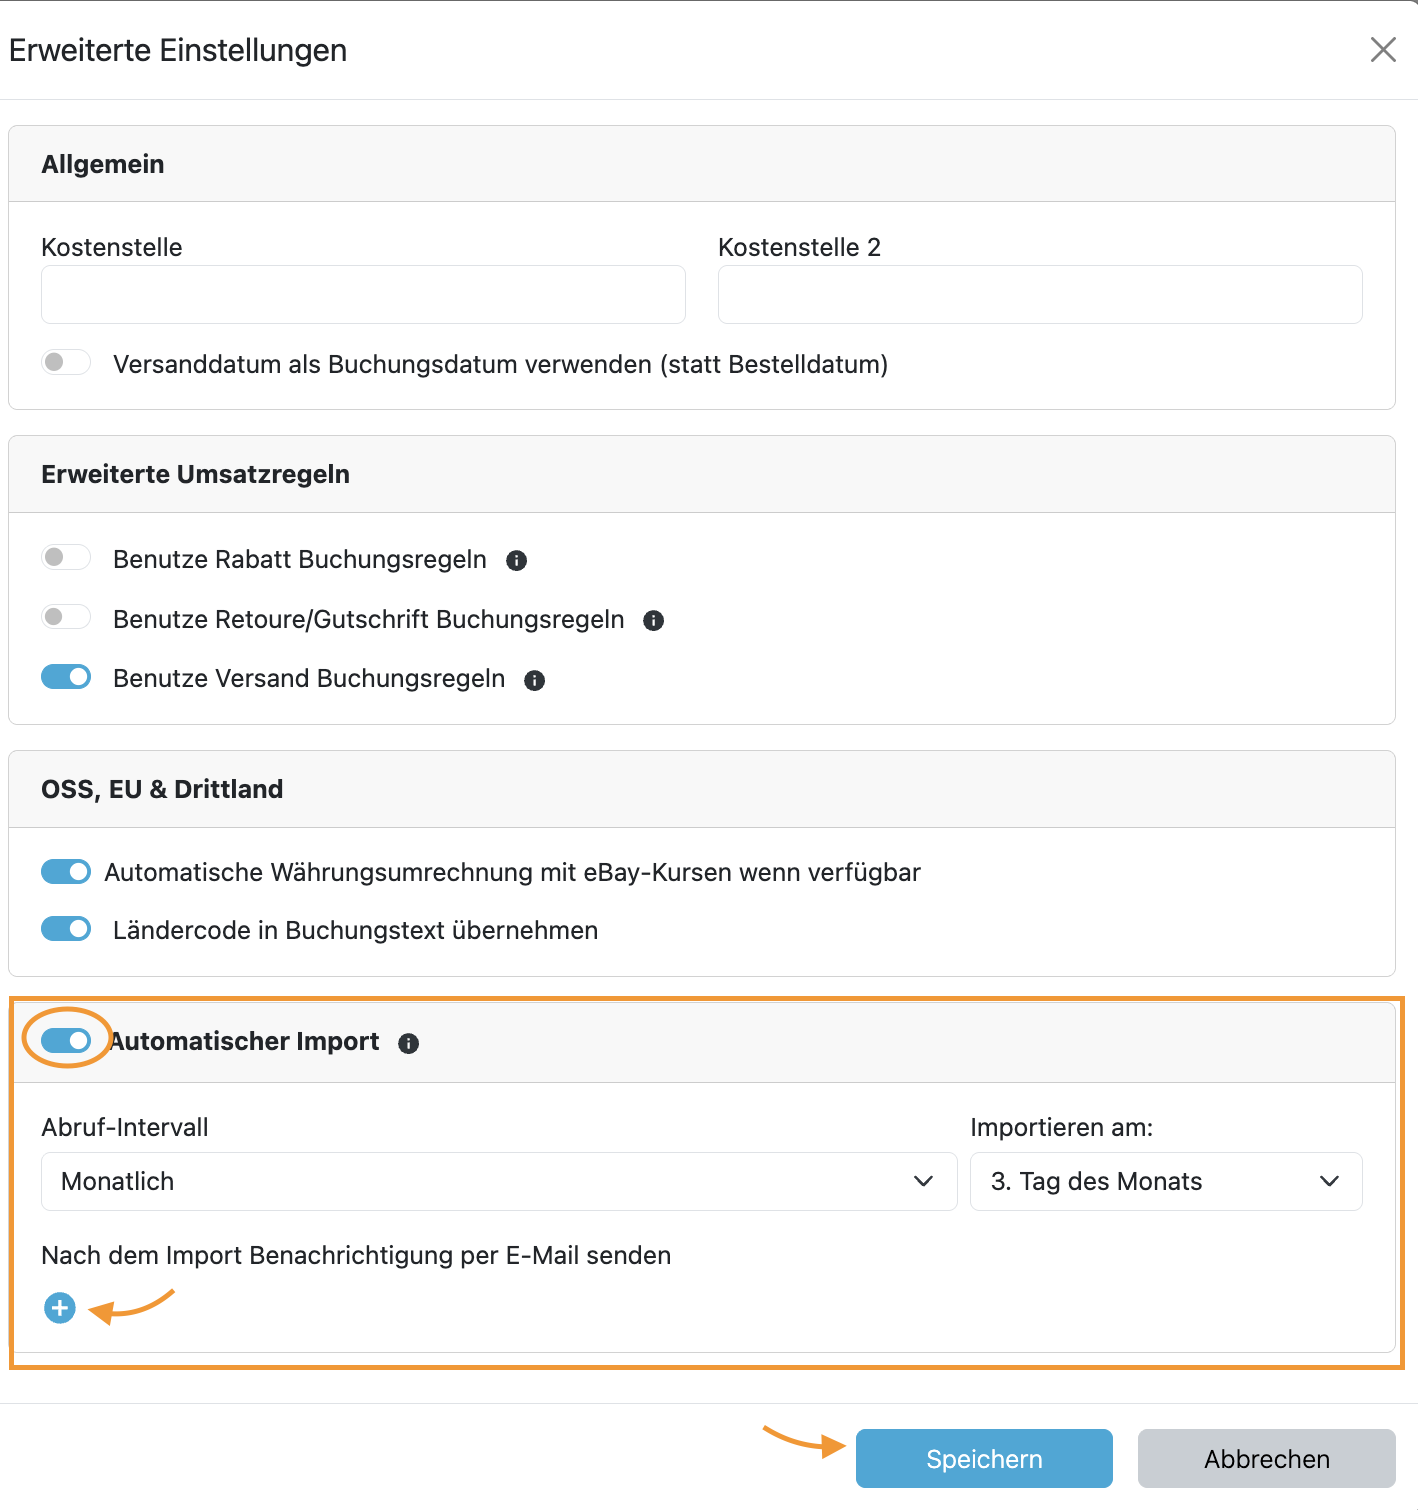Click info icon beside Benutze Versand Buchungsregeln

(535, 681)
